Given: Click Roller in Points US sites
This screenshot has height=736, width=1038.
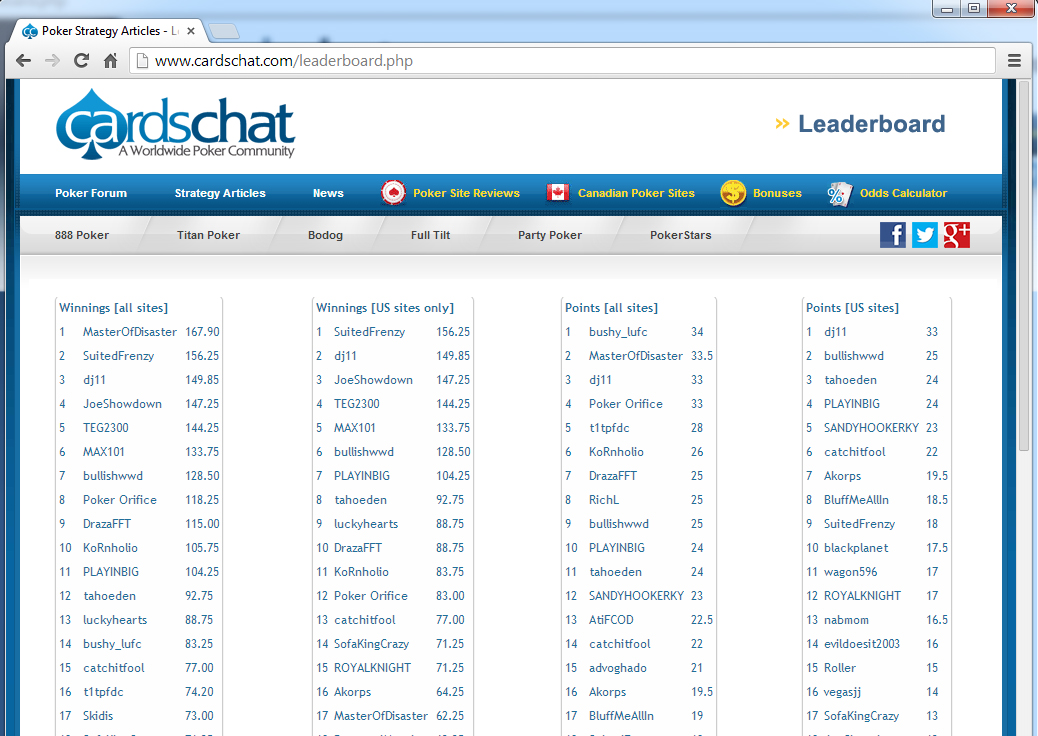Looking at the screenshot, I should (x=839, y=668).
